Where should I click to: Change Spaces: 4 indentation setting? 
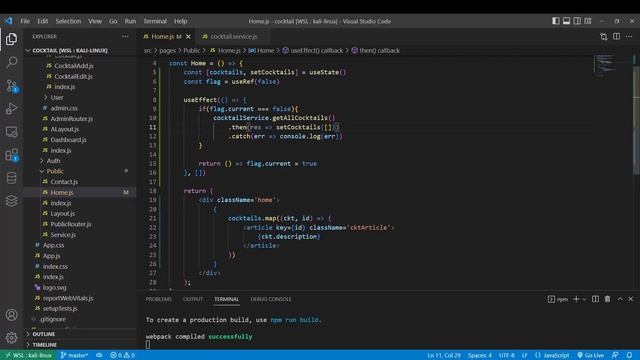pos(480,355)
